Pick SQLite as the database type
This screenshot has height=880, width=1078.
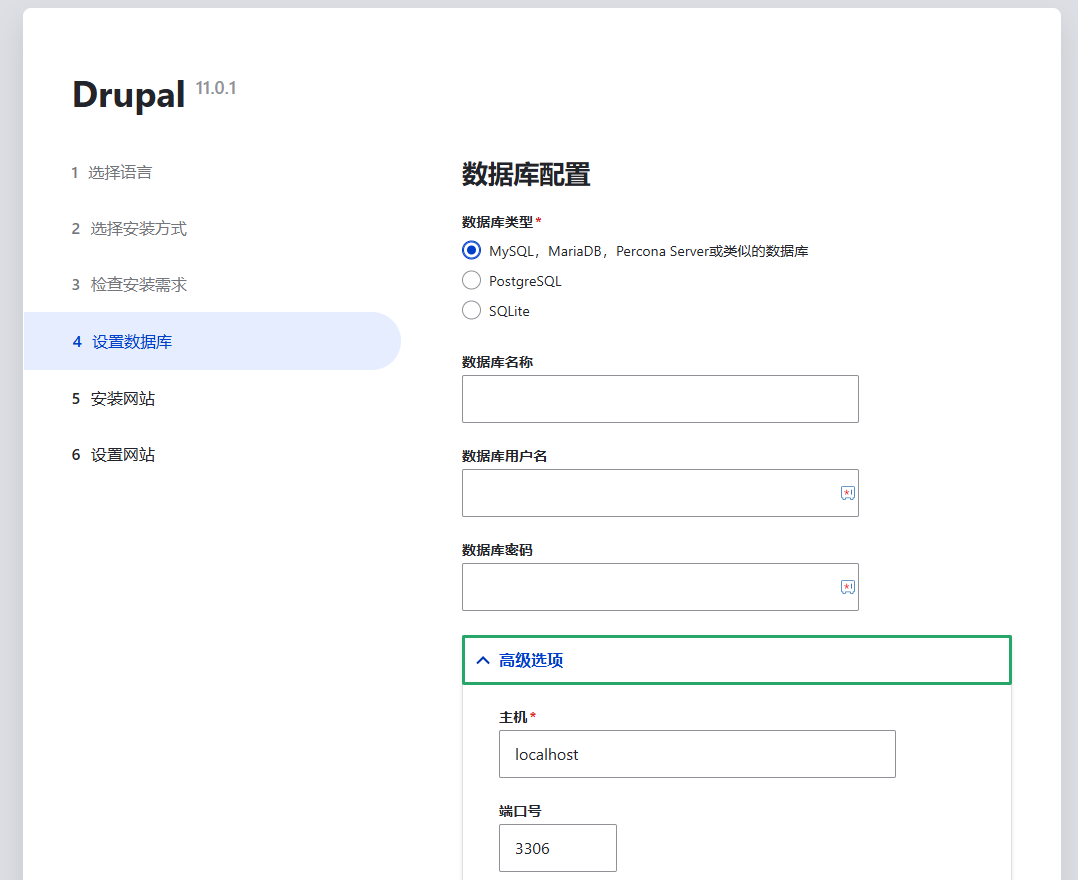point(471,310)
